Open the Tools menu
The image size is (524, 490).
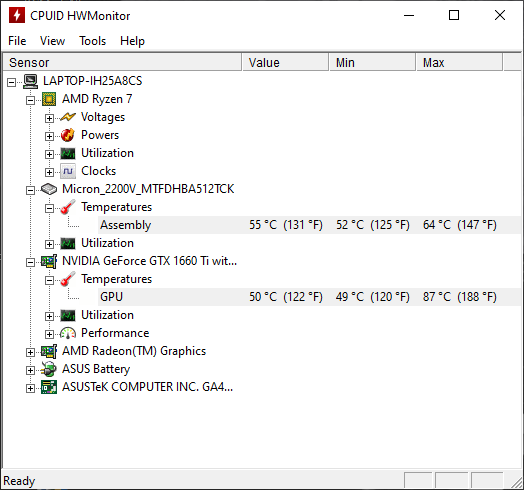93,41
